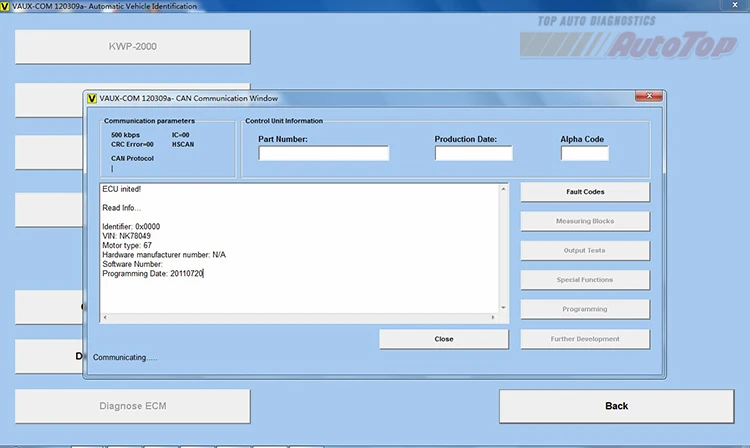Click the 'Programming Date: 20110720' line

coord(153,273)
